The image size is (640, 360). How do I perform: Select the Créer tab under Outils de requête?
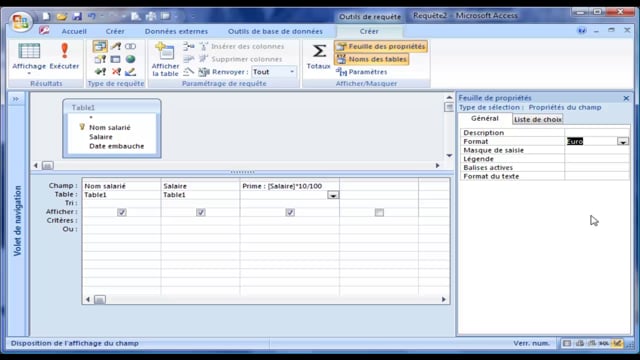[369, 31]
